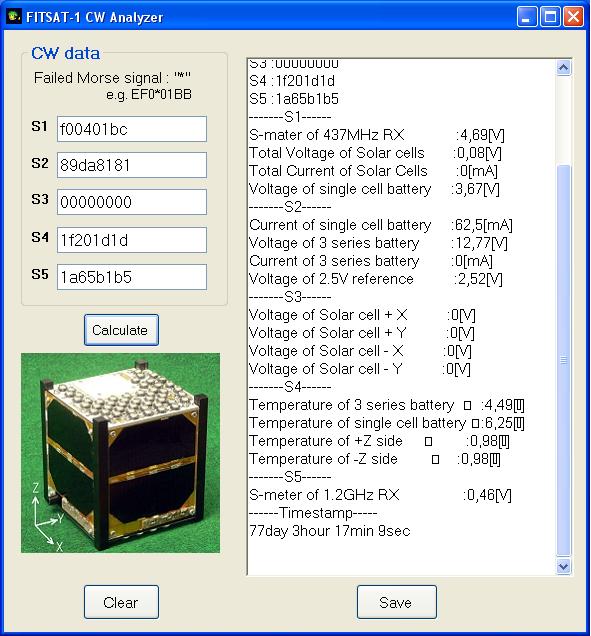Focus the S2 field containing 89da8181
Image resolution: width=591 pixels, height=636 pixels.
132,165
